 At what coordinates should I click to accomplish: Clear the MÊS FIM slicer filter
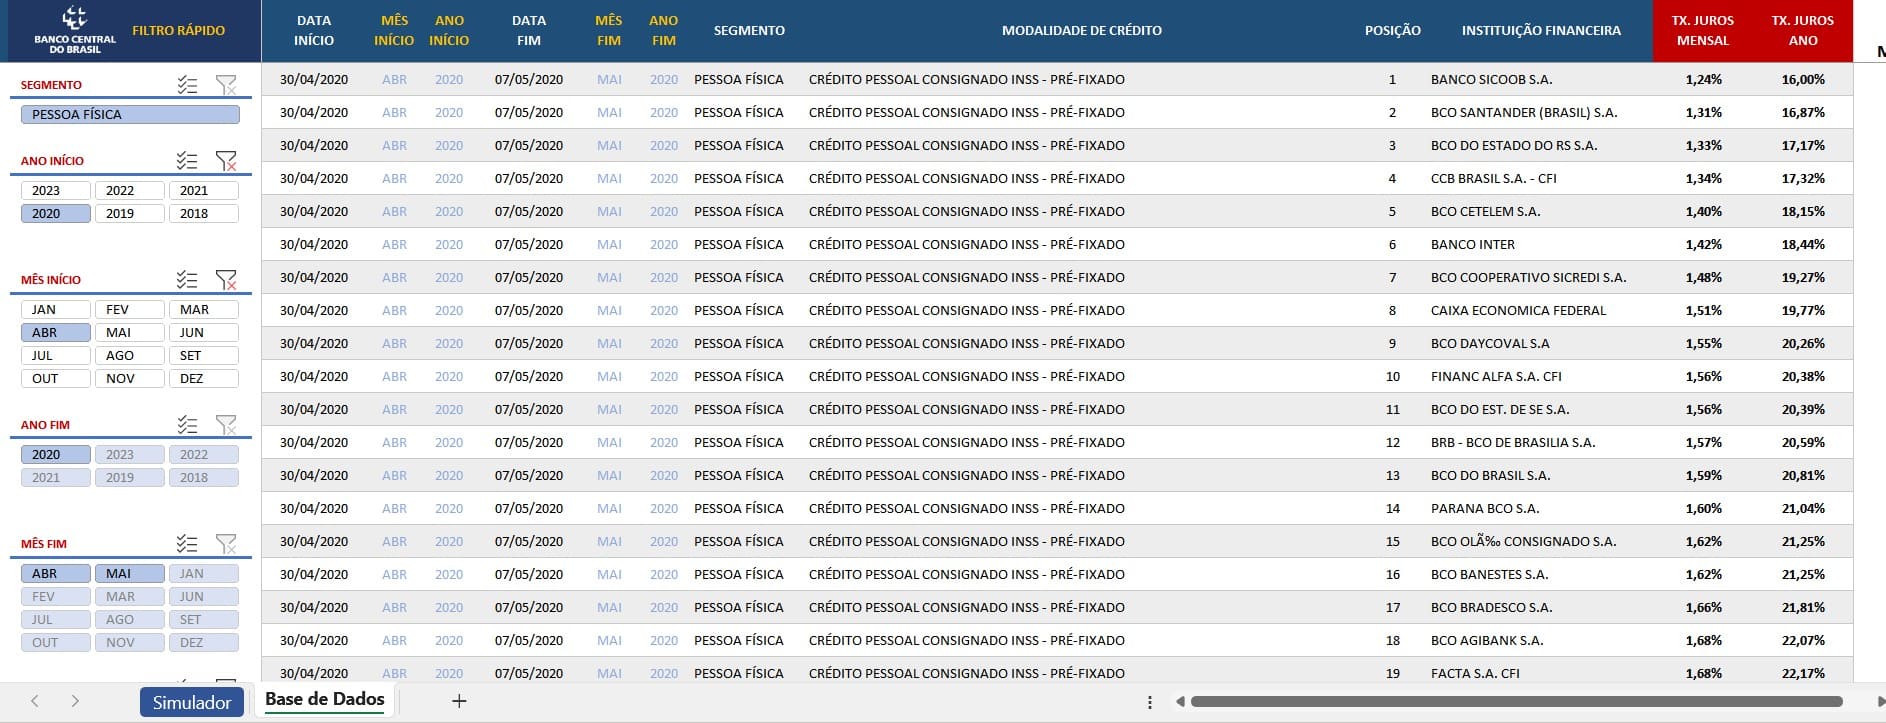(x=227, y=543)
